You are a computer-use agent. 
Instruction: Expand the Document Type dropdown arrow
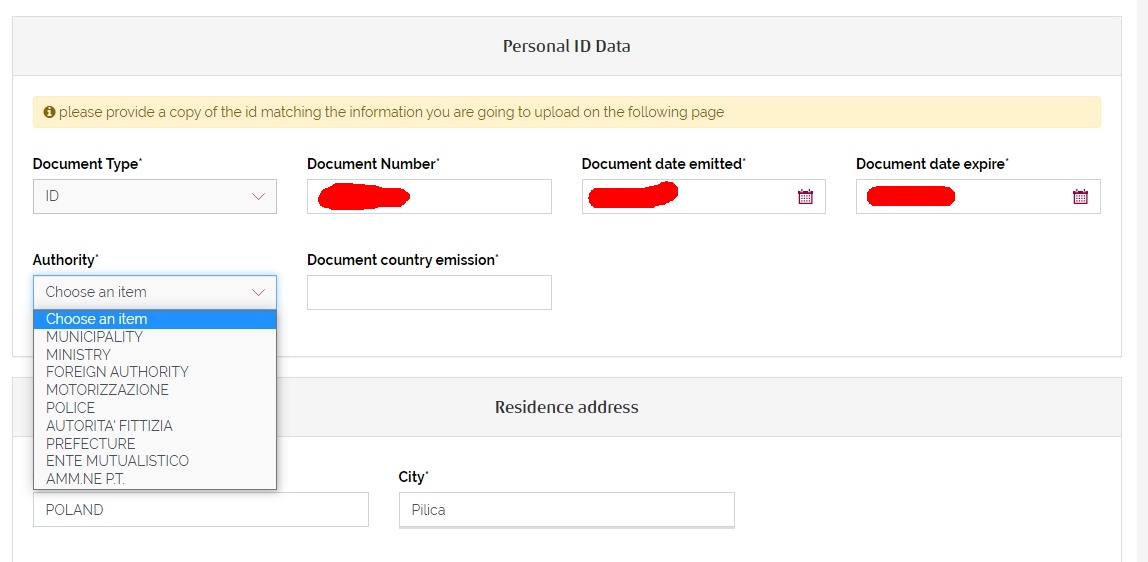pyautogui.click(x=258, y=196)
